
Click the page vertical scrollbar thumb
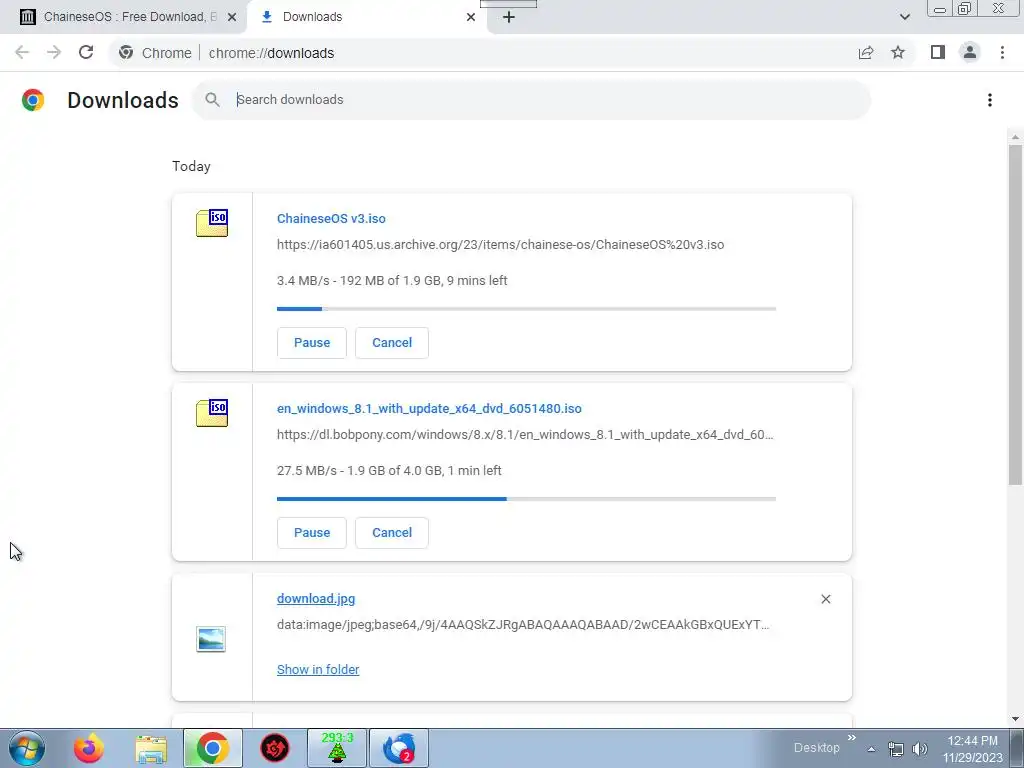click(1015, 315)
